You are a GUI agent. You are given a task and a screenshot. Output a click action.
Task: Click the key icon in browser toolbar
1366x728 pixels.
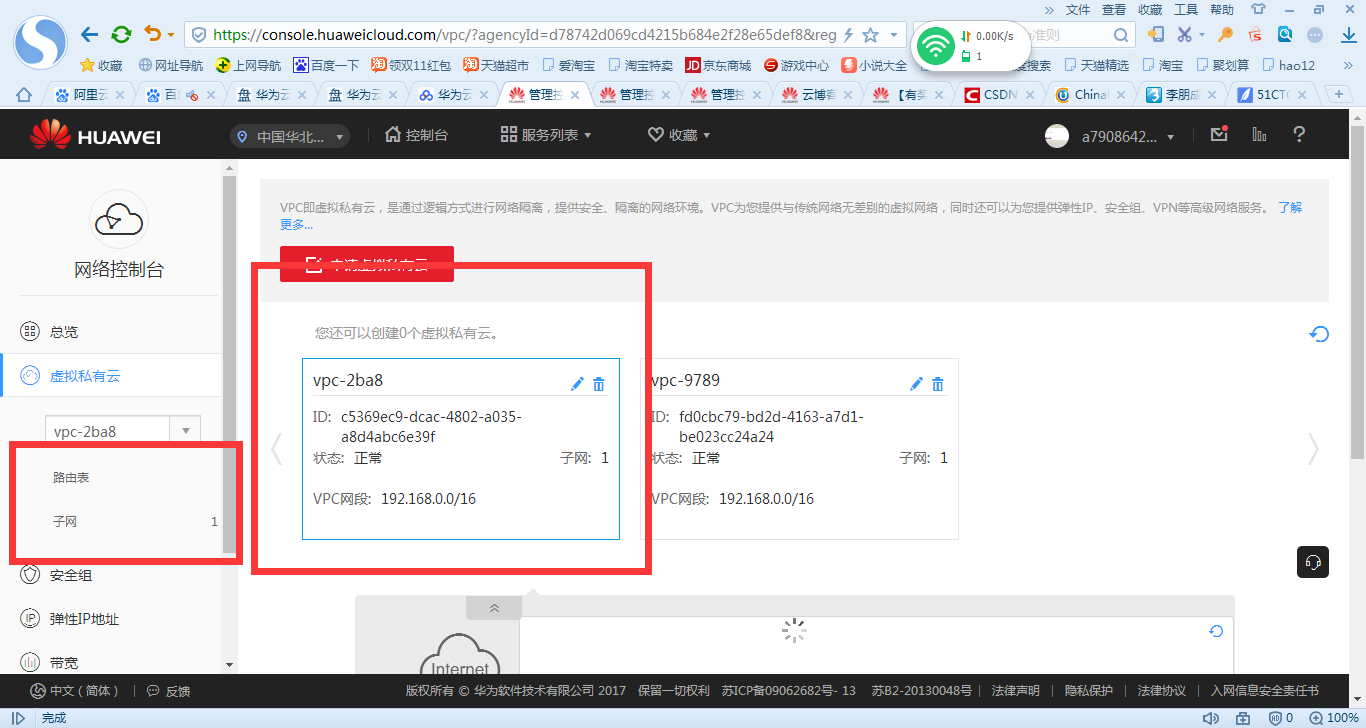click(x=1225, y=34)
